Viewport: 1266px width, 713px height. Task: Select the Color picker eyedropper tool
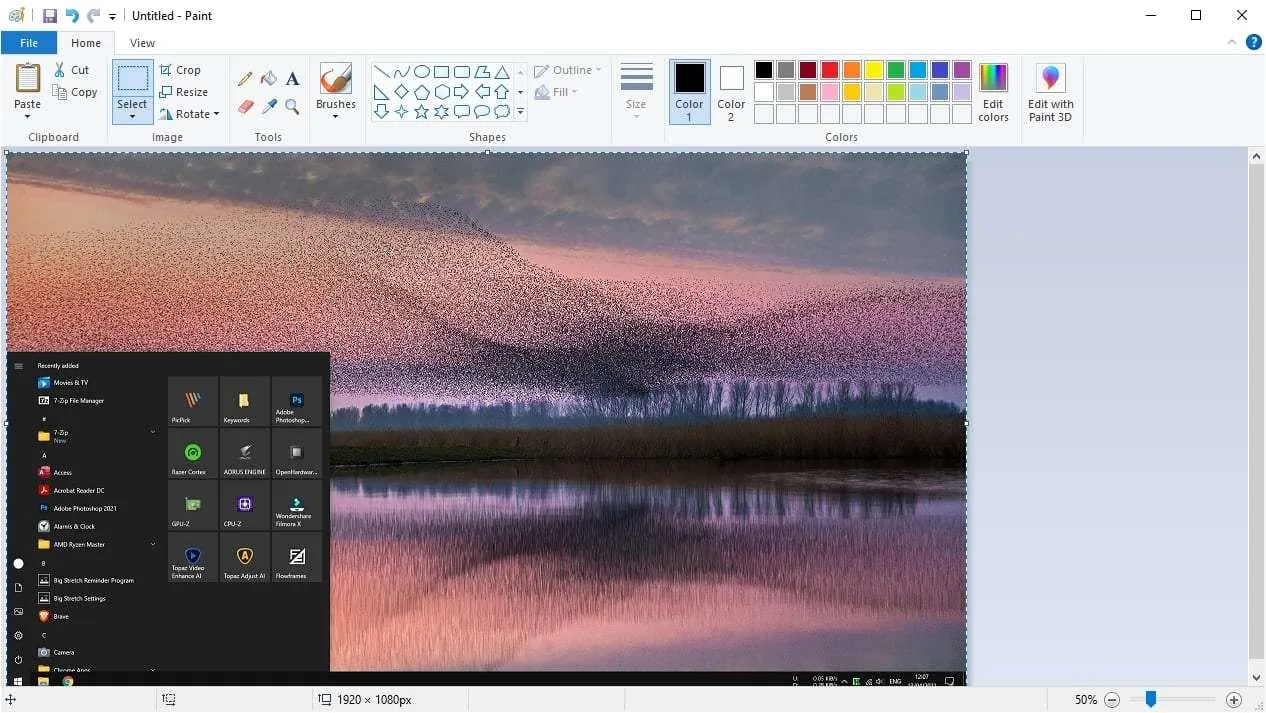269,106
